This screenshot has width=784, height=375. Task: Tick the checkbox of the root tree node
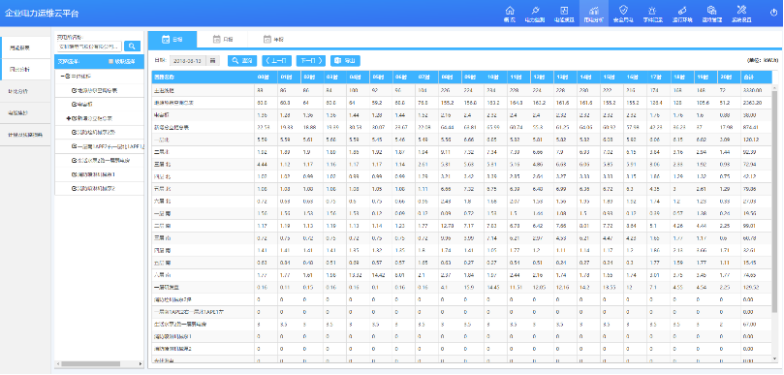(68, 76)
